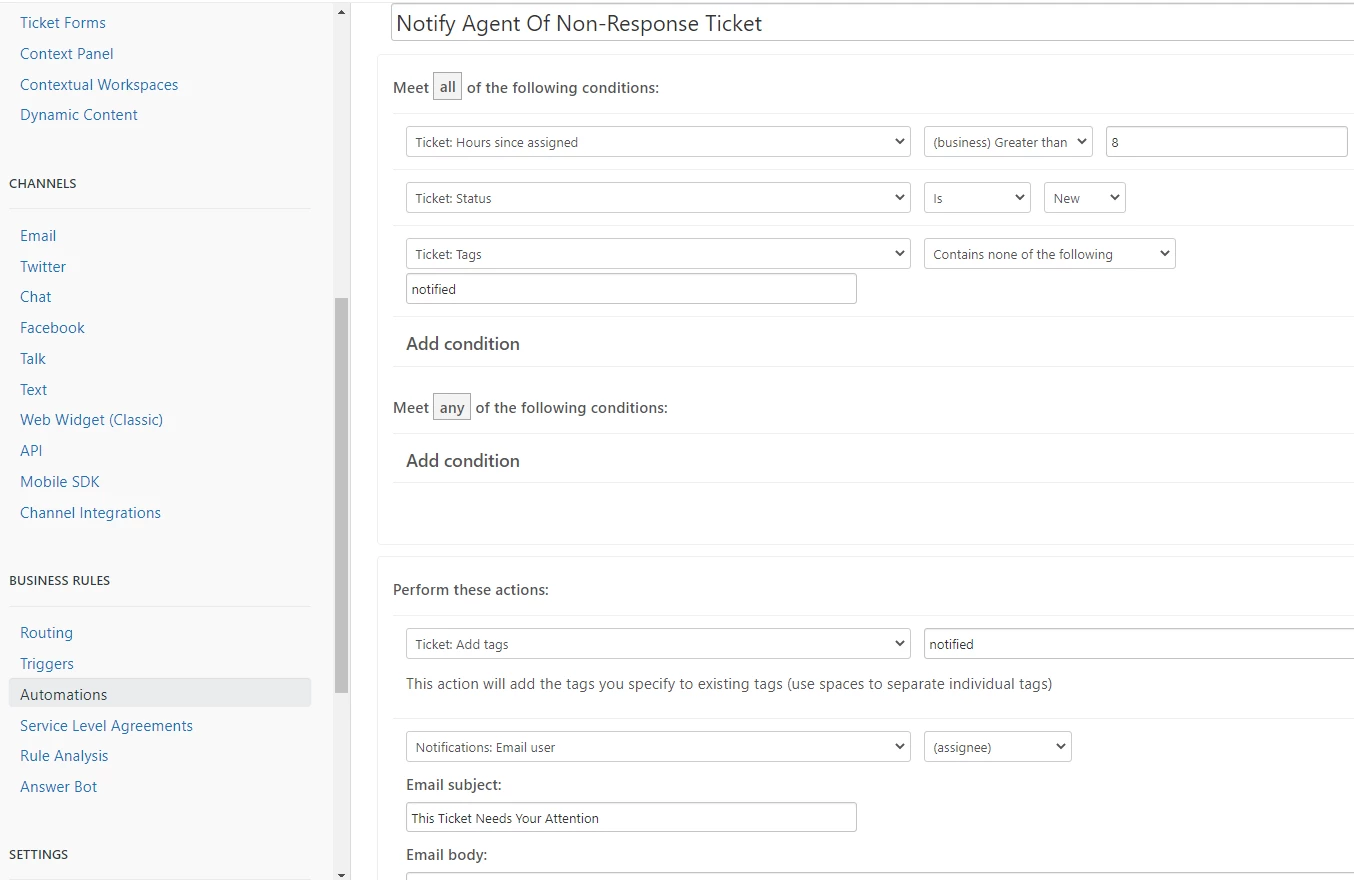Open the '(assignee)' recipient dropdown

click(x=997, y=747)
